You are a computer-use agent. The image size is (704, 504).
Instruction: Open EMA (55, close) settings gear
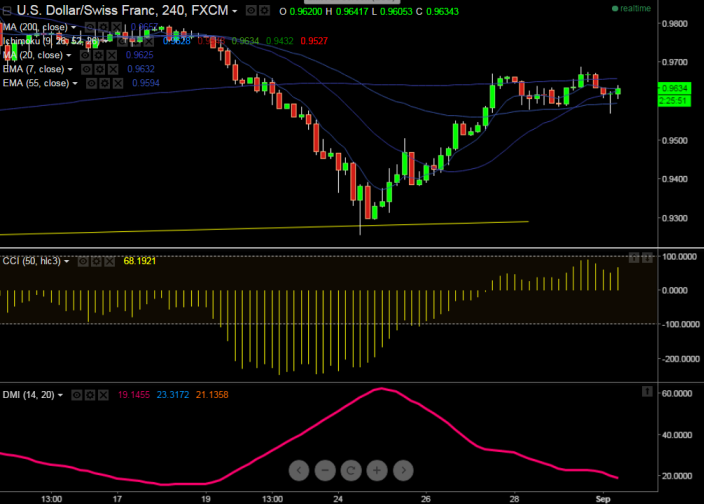105,83
